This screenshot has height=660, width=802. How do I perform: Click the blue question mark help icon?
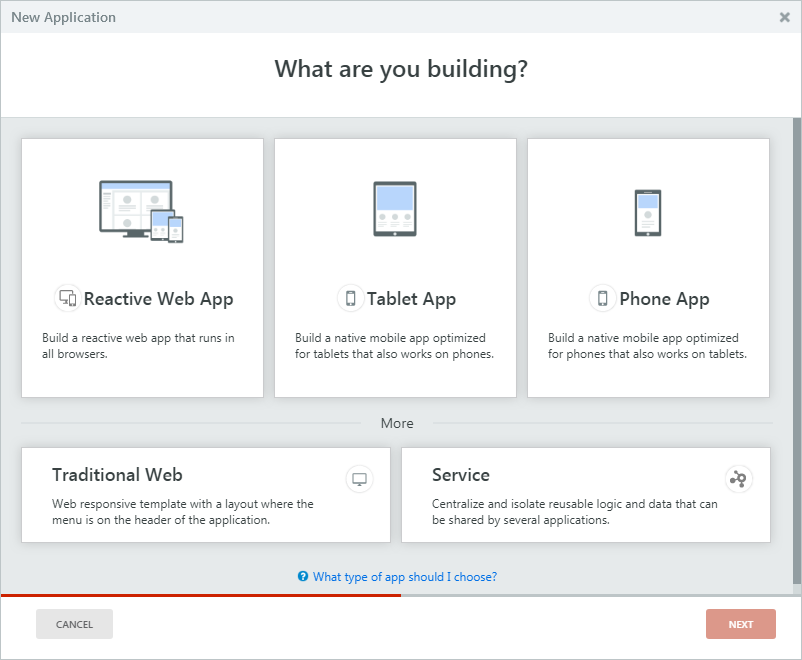tap(303, 577)
